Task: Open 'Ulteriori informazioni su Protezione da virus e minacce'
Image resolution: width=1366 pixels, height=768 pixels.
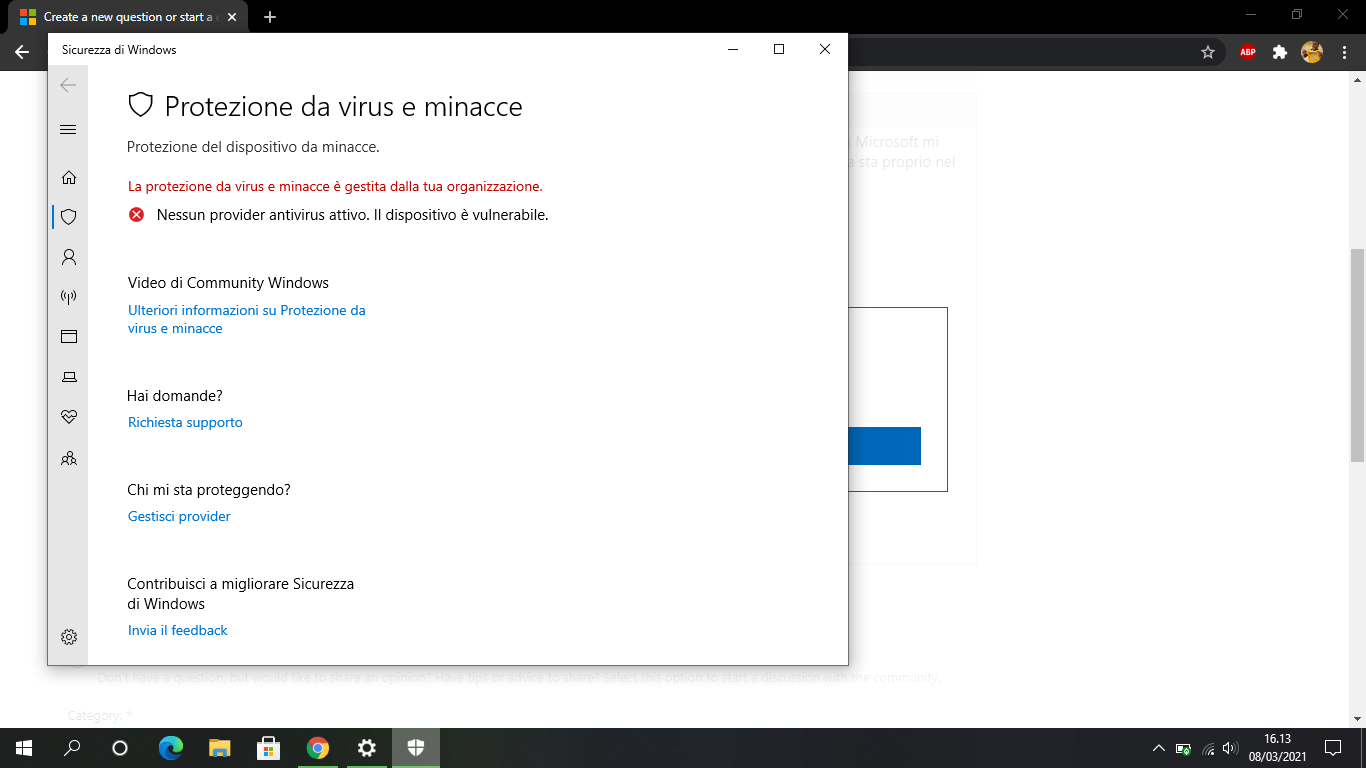Action: pyautogui.click(x=247, y=319)
